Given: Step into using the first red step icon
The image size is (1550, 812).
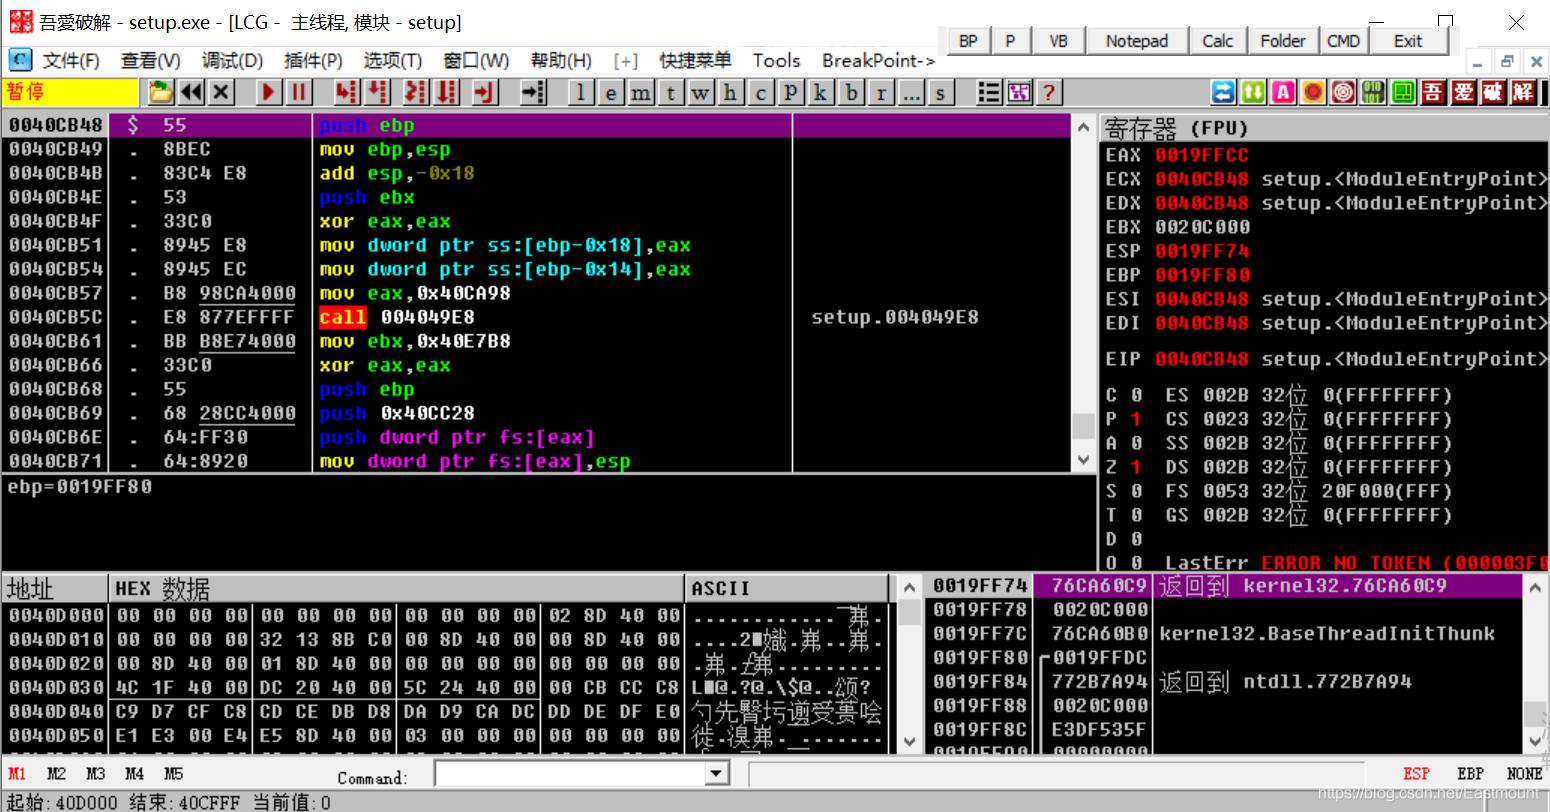Looking at the screenshot, I should tap(346, 92).
